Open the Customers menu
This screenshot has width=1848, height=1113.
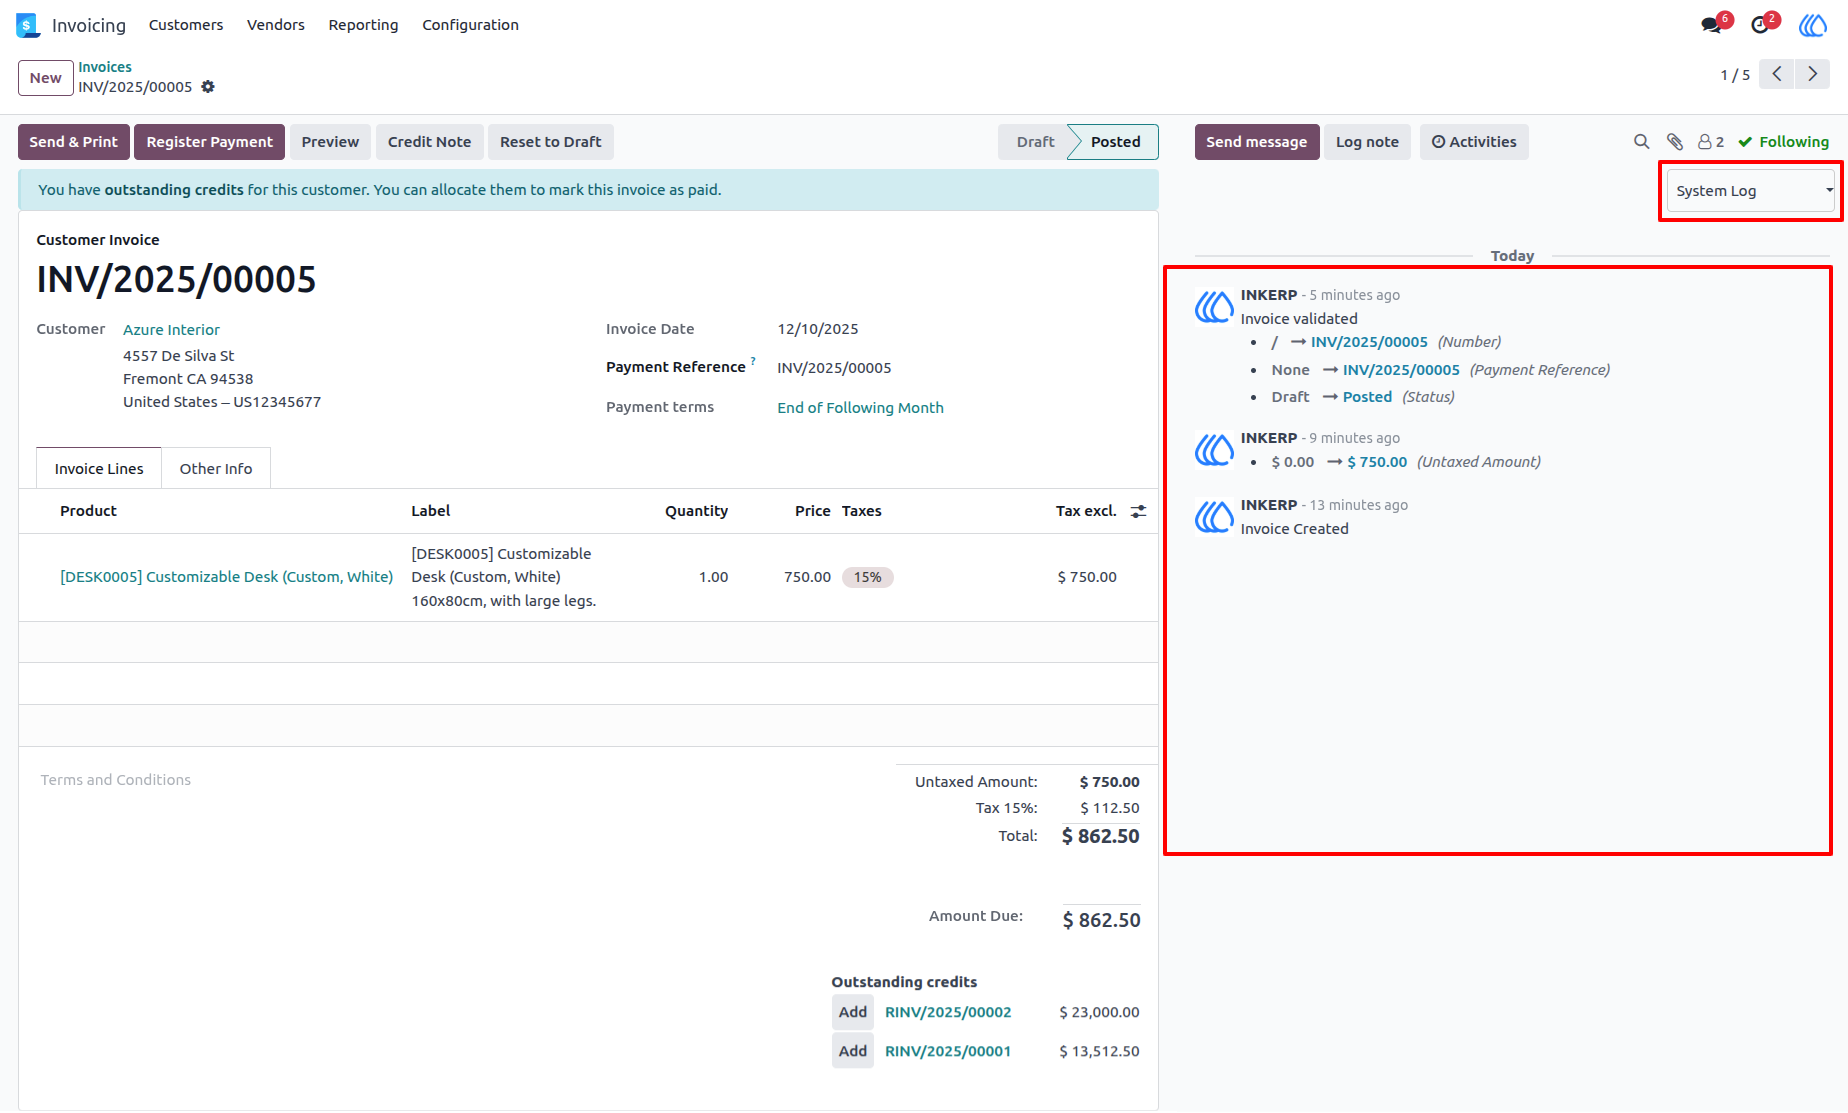pos(186,25)
